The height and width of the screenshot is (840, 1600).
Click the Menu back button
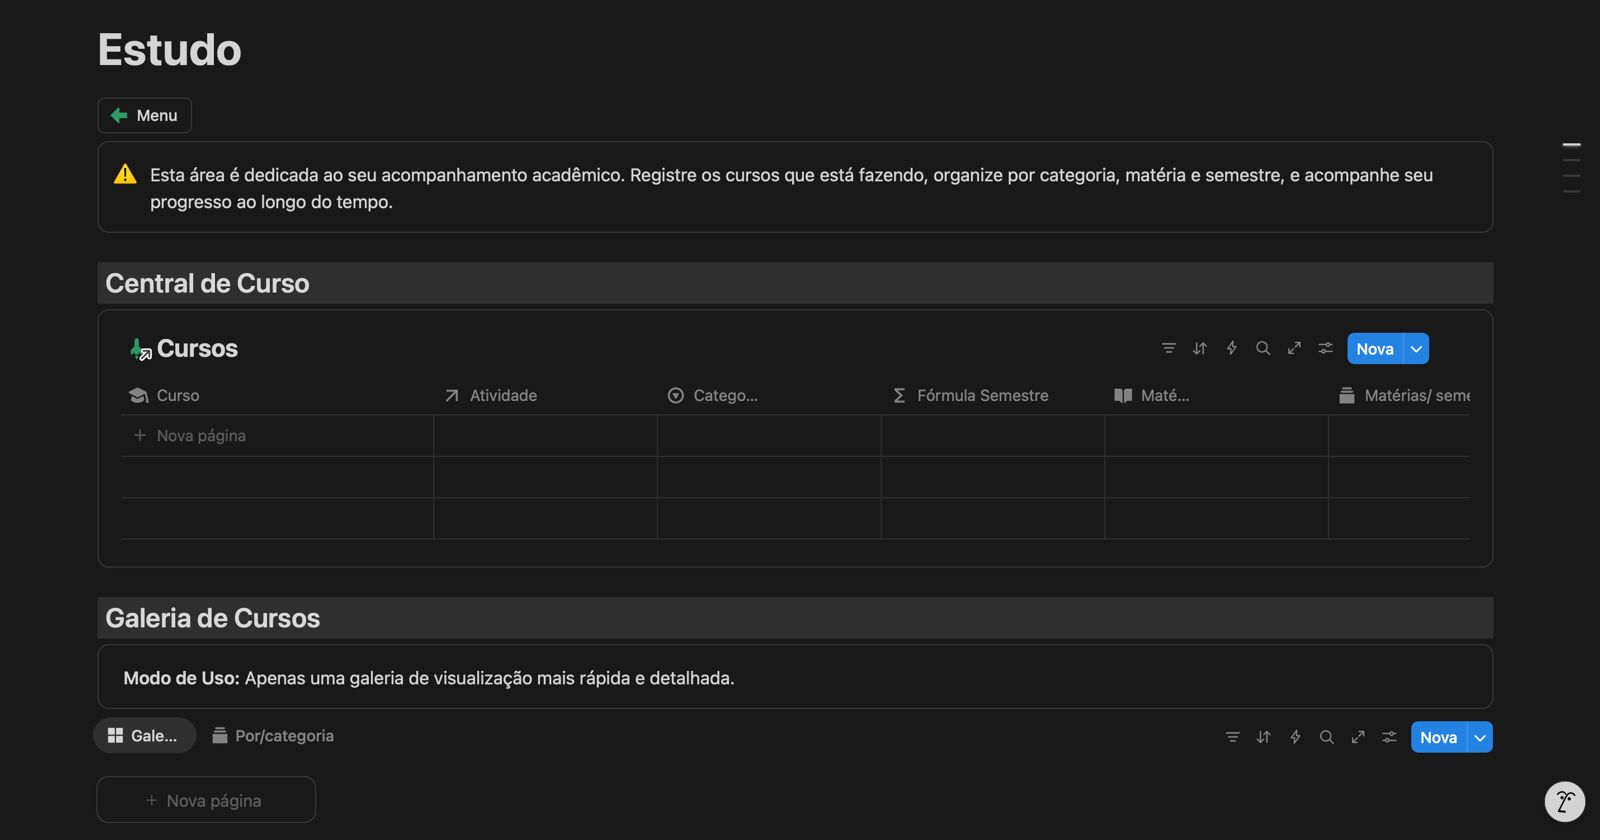coord(145,115)
